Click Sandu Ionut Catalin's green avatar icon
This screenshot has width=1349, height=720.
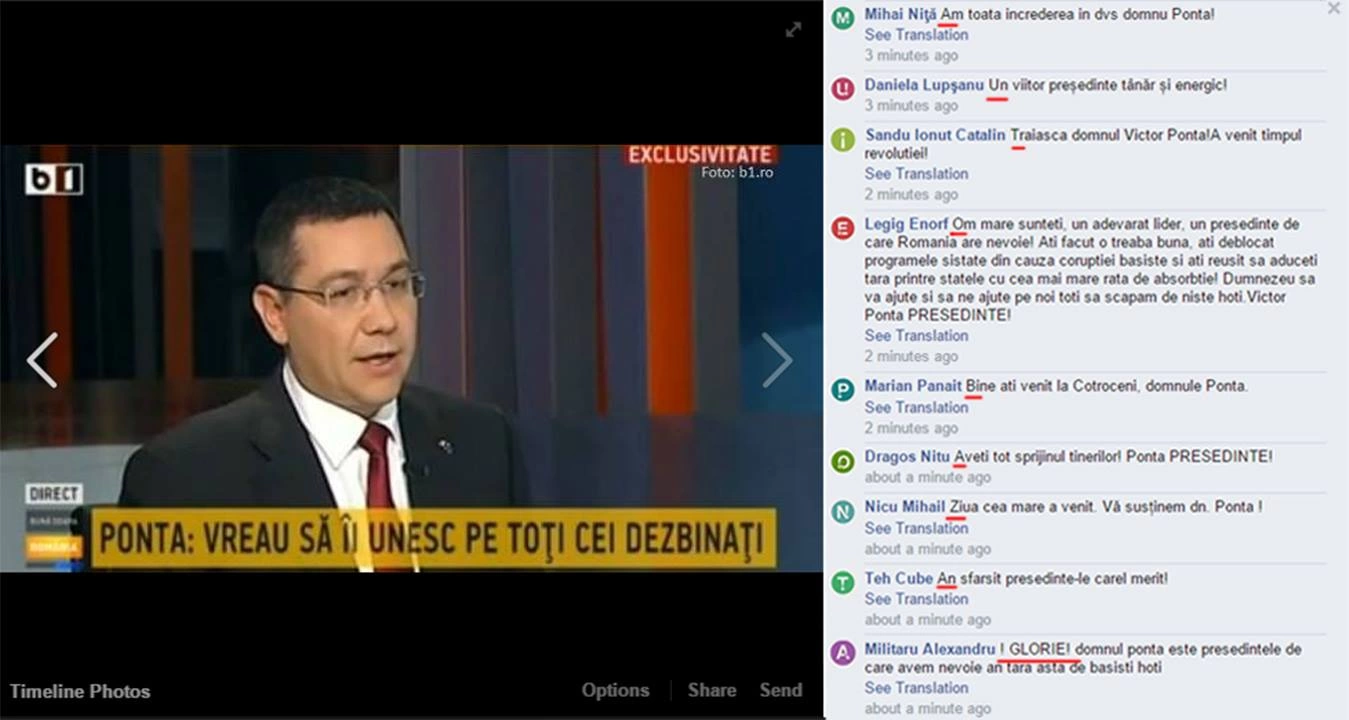(x=843, y=139)
